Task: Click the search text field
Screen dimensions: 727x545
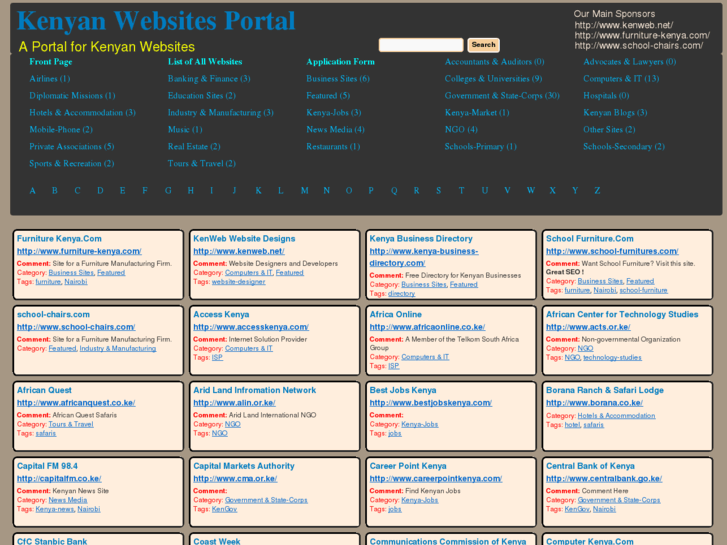Action: click(x=421, y=45)
